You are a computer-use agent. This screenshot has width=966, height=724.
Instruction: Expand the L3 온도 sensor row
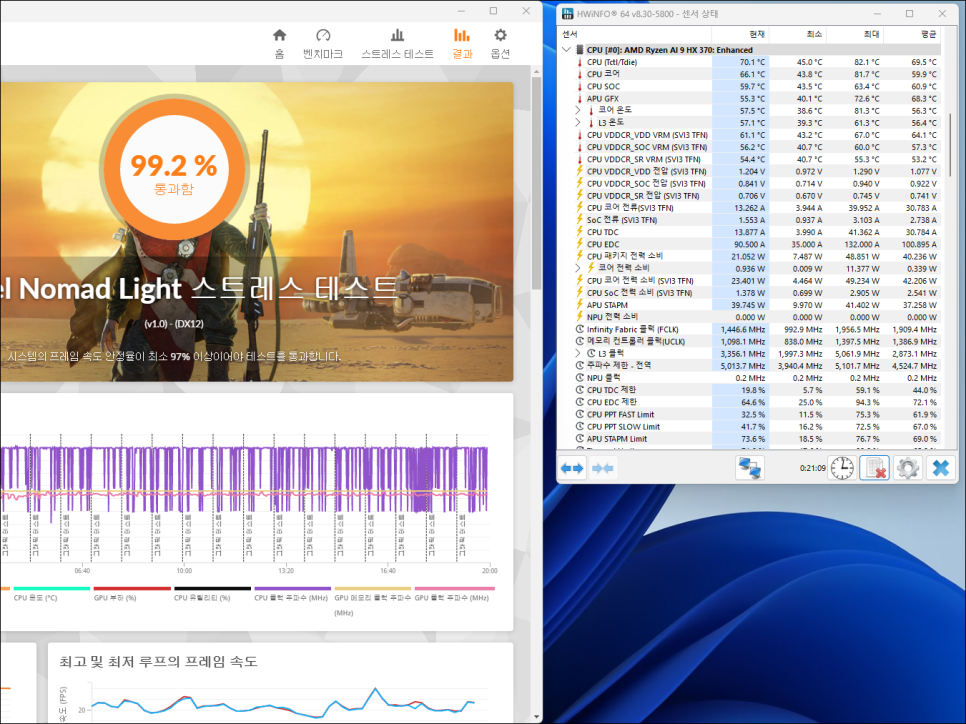(x=578, y=123)
